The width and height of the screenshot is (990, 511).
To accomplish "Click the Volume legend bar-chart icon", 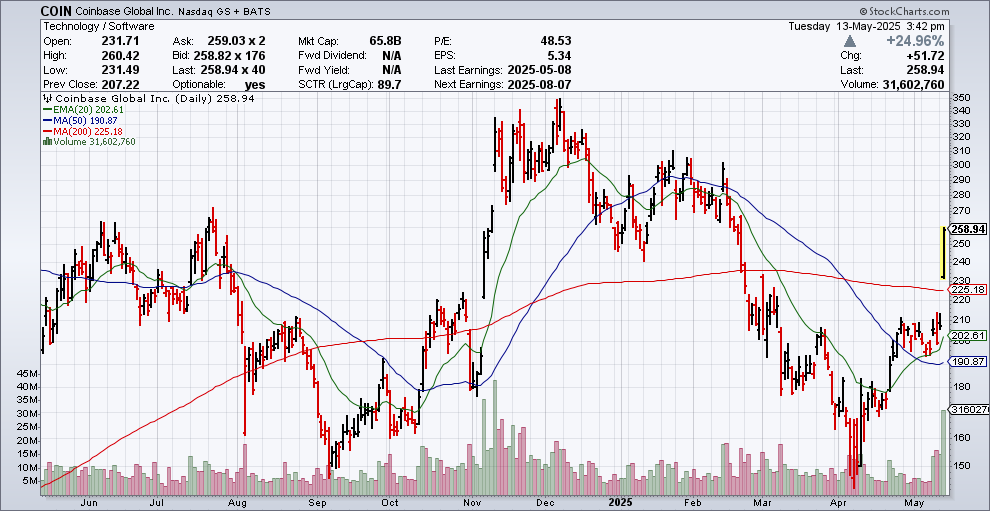I will coord(46,141).
